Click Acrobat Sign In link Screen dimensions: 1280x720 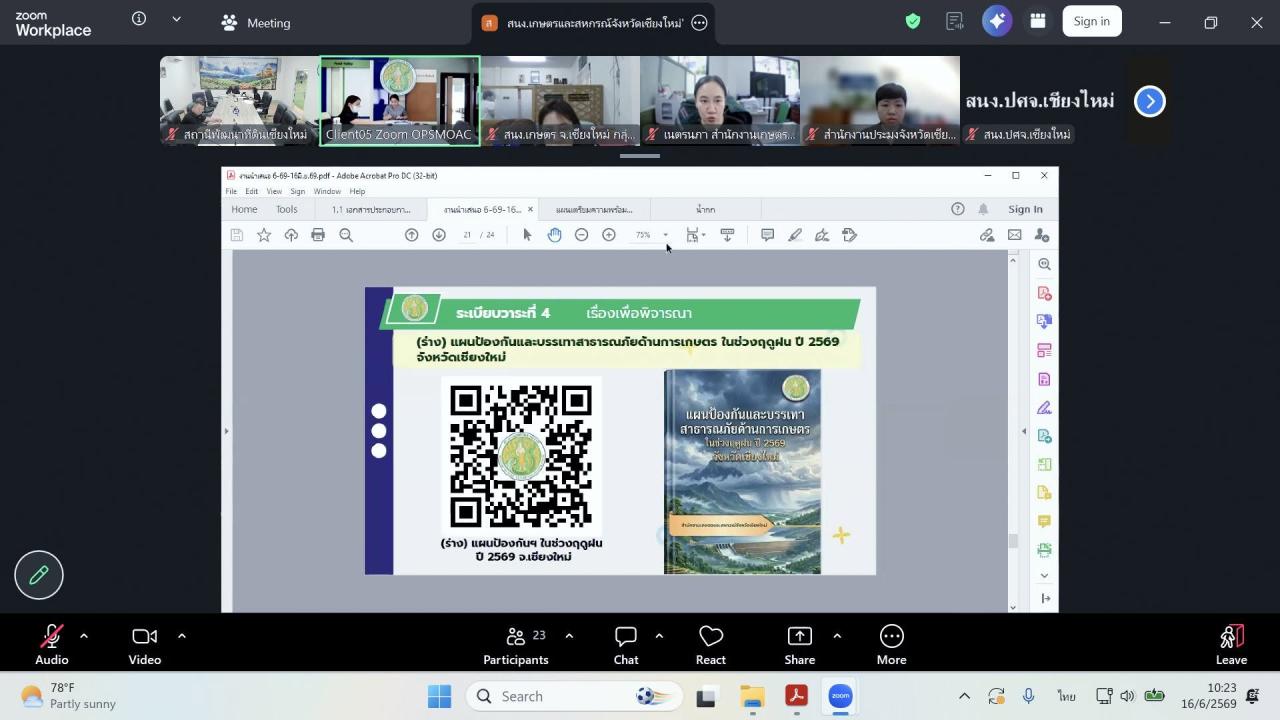(1025, 209)
